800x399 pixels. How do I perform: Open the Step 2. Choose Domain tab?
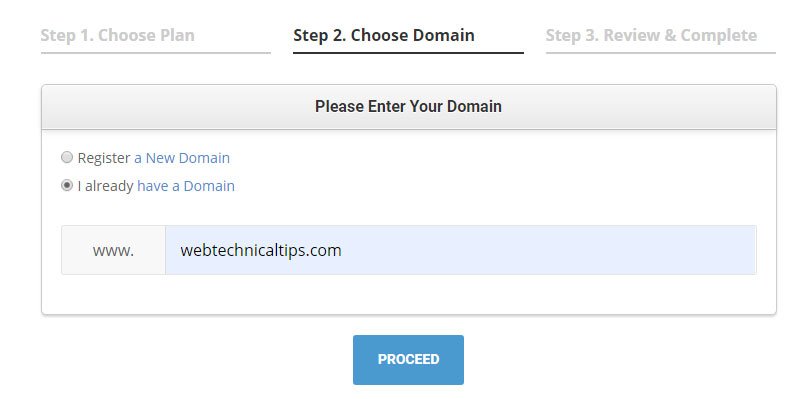384,35
